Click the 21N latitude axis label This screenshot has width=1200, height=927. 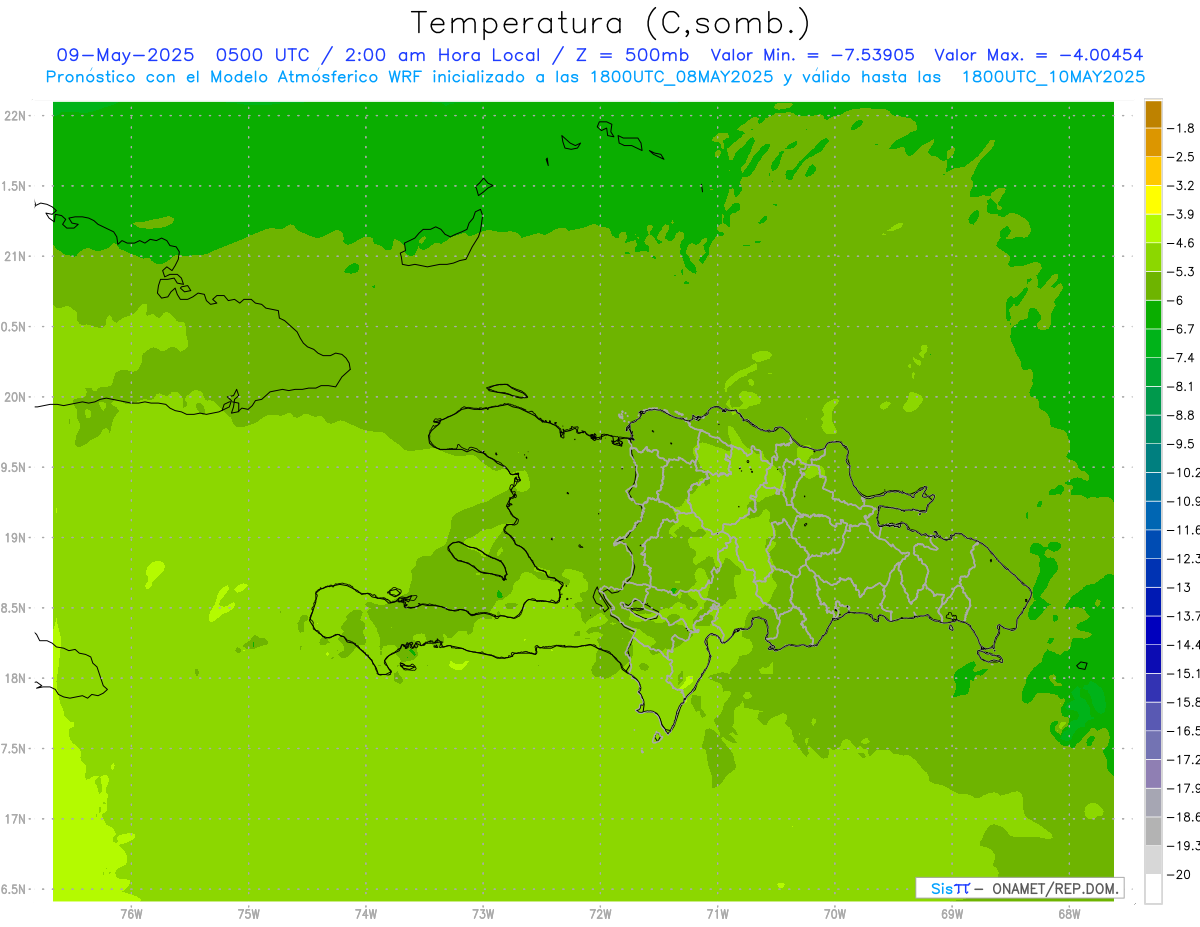17,256
